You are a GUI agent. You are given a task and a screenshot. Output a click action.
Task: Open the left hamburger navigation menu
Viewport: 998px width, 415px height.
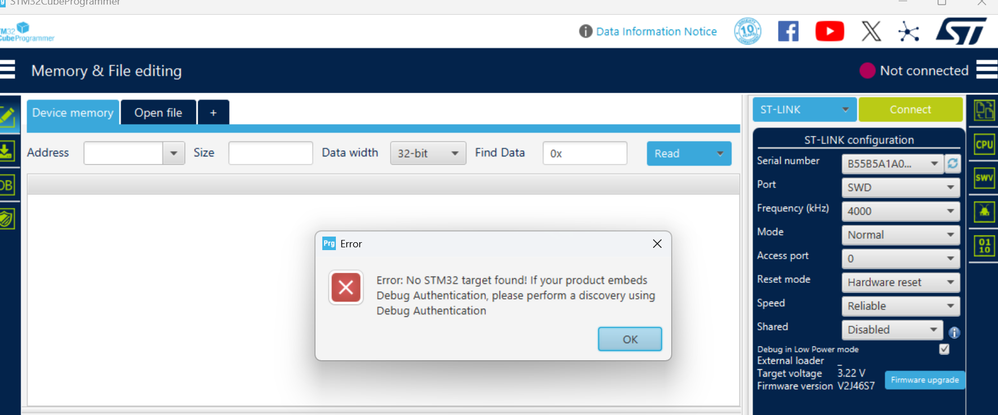pyautogui.click(x=7, y=69)
